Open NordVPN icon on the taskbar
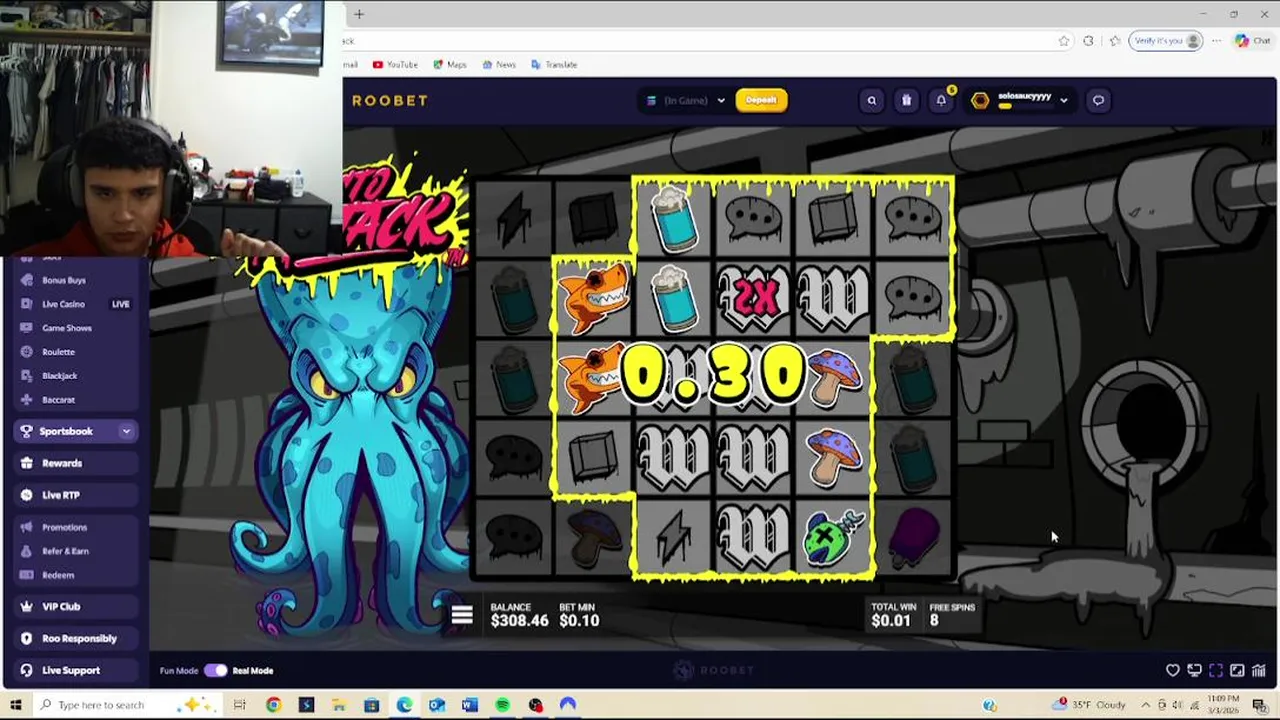The height and width of the screenshot is (720, 1280). [x=568, y=705]
